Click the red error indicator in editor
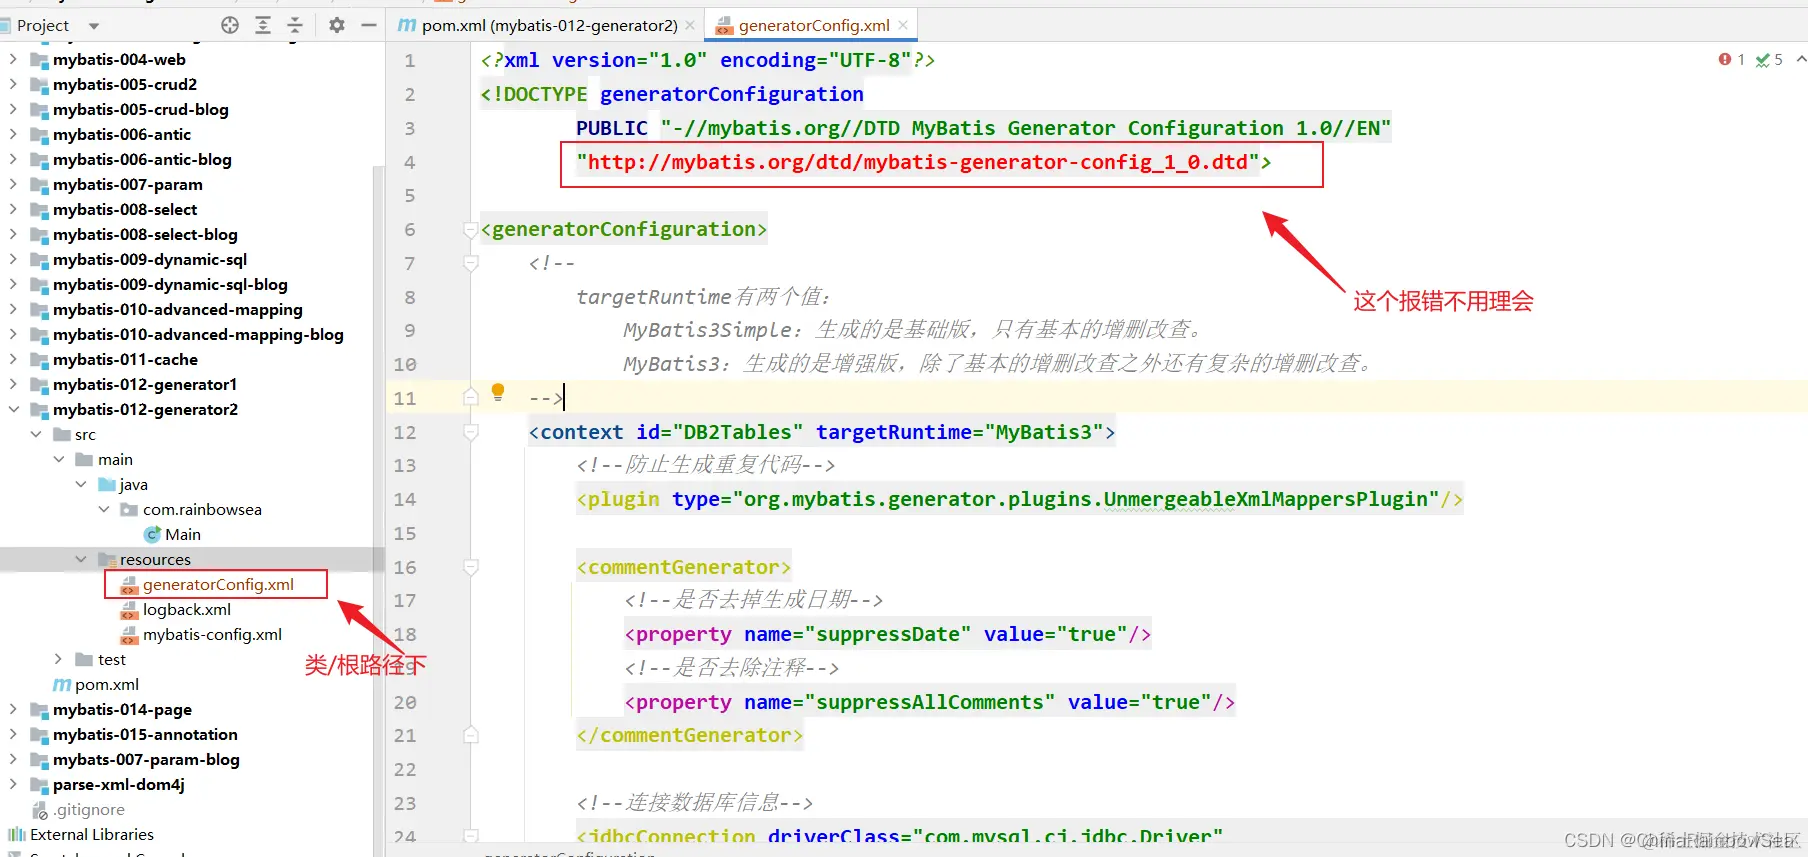 pyautogui.click(x=1731, y=60)
